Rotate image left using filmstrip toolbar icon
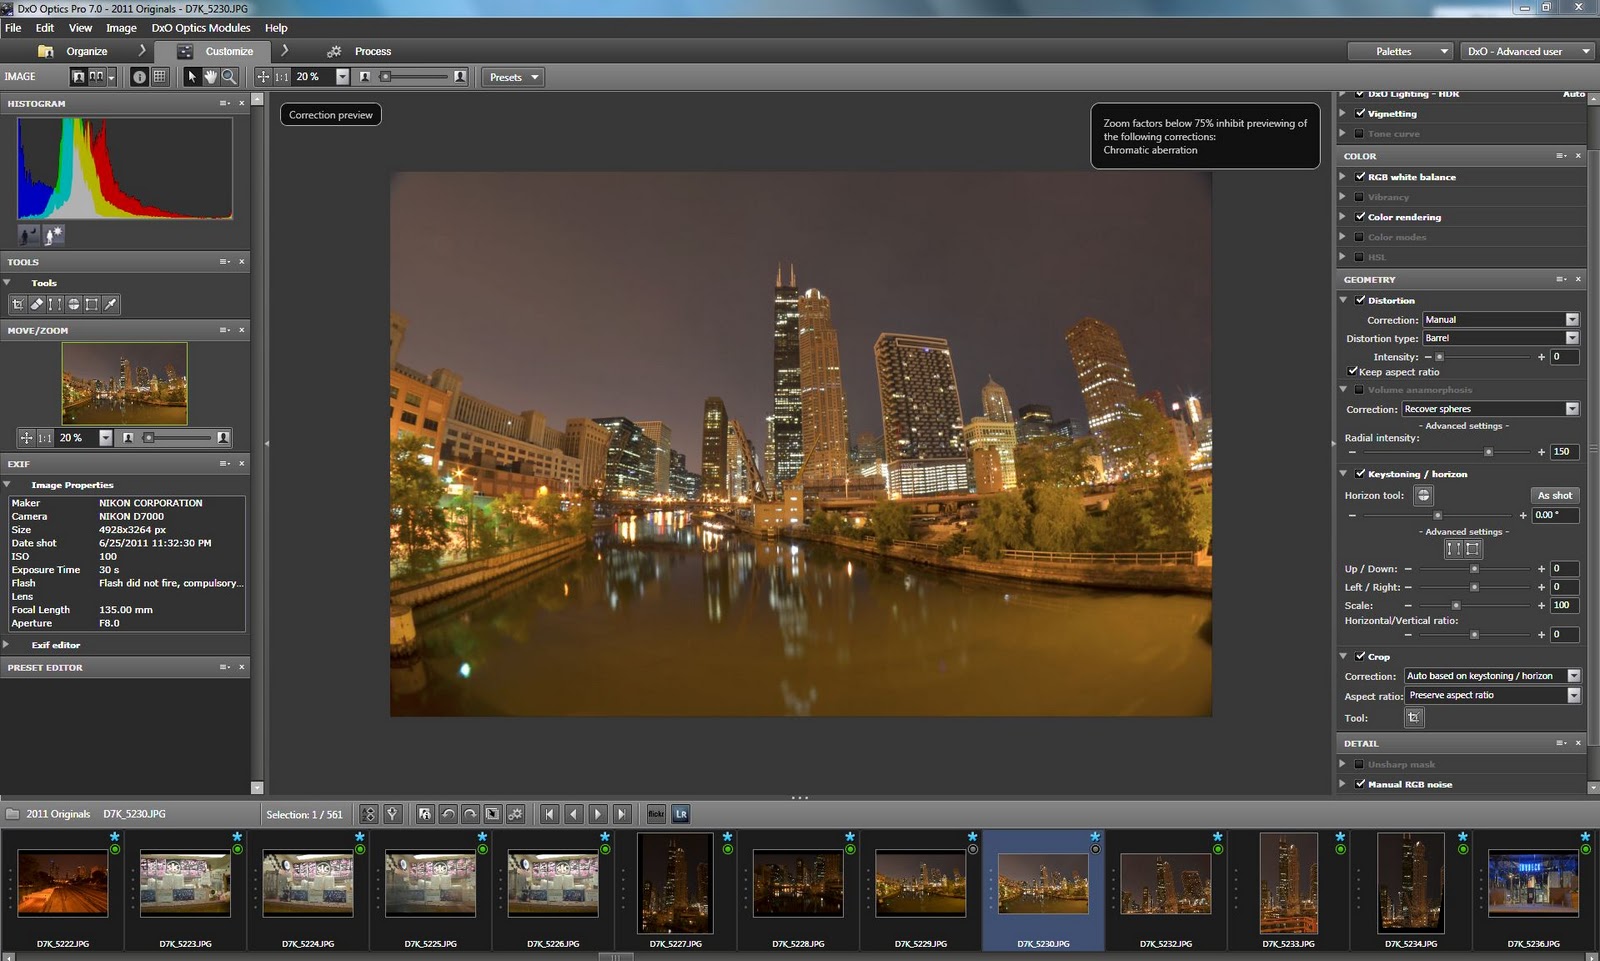The height and width of the screenshot is (961, 1600). (448, 814)
